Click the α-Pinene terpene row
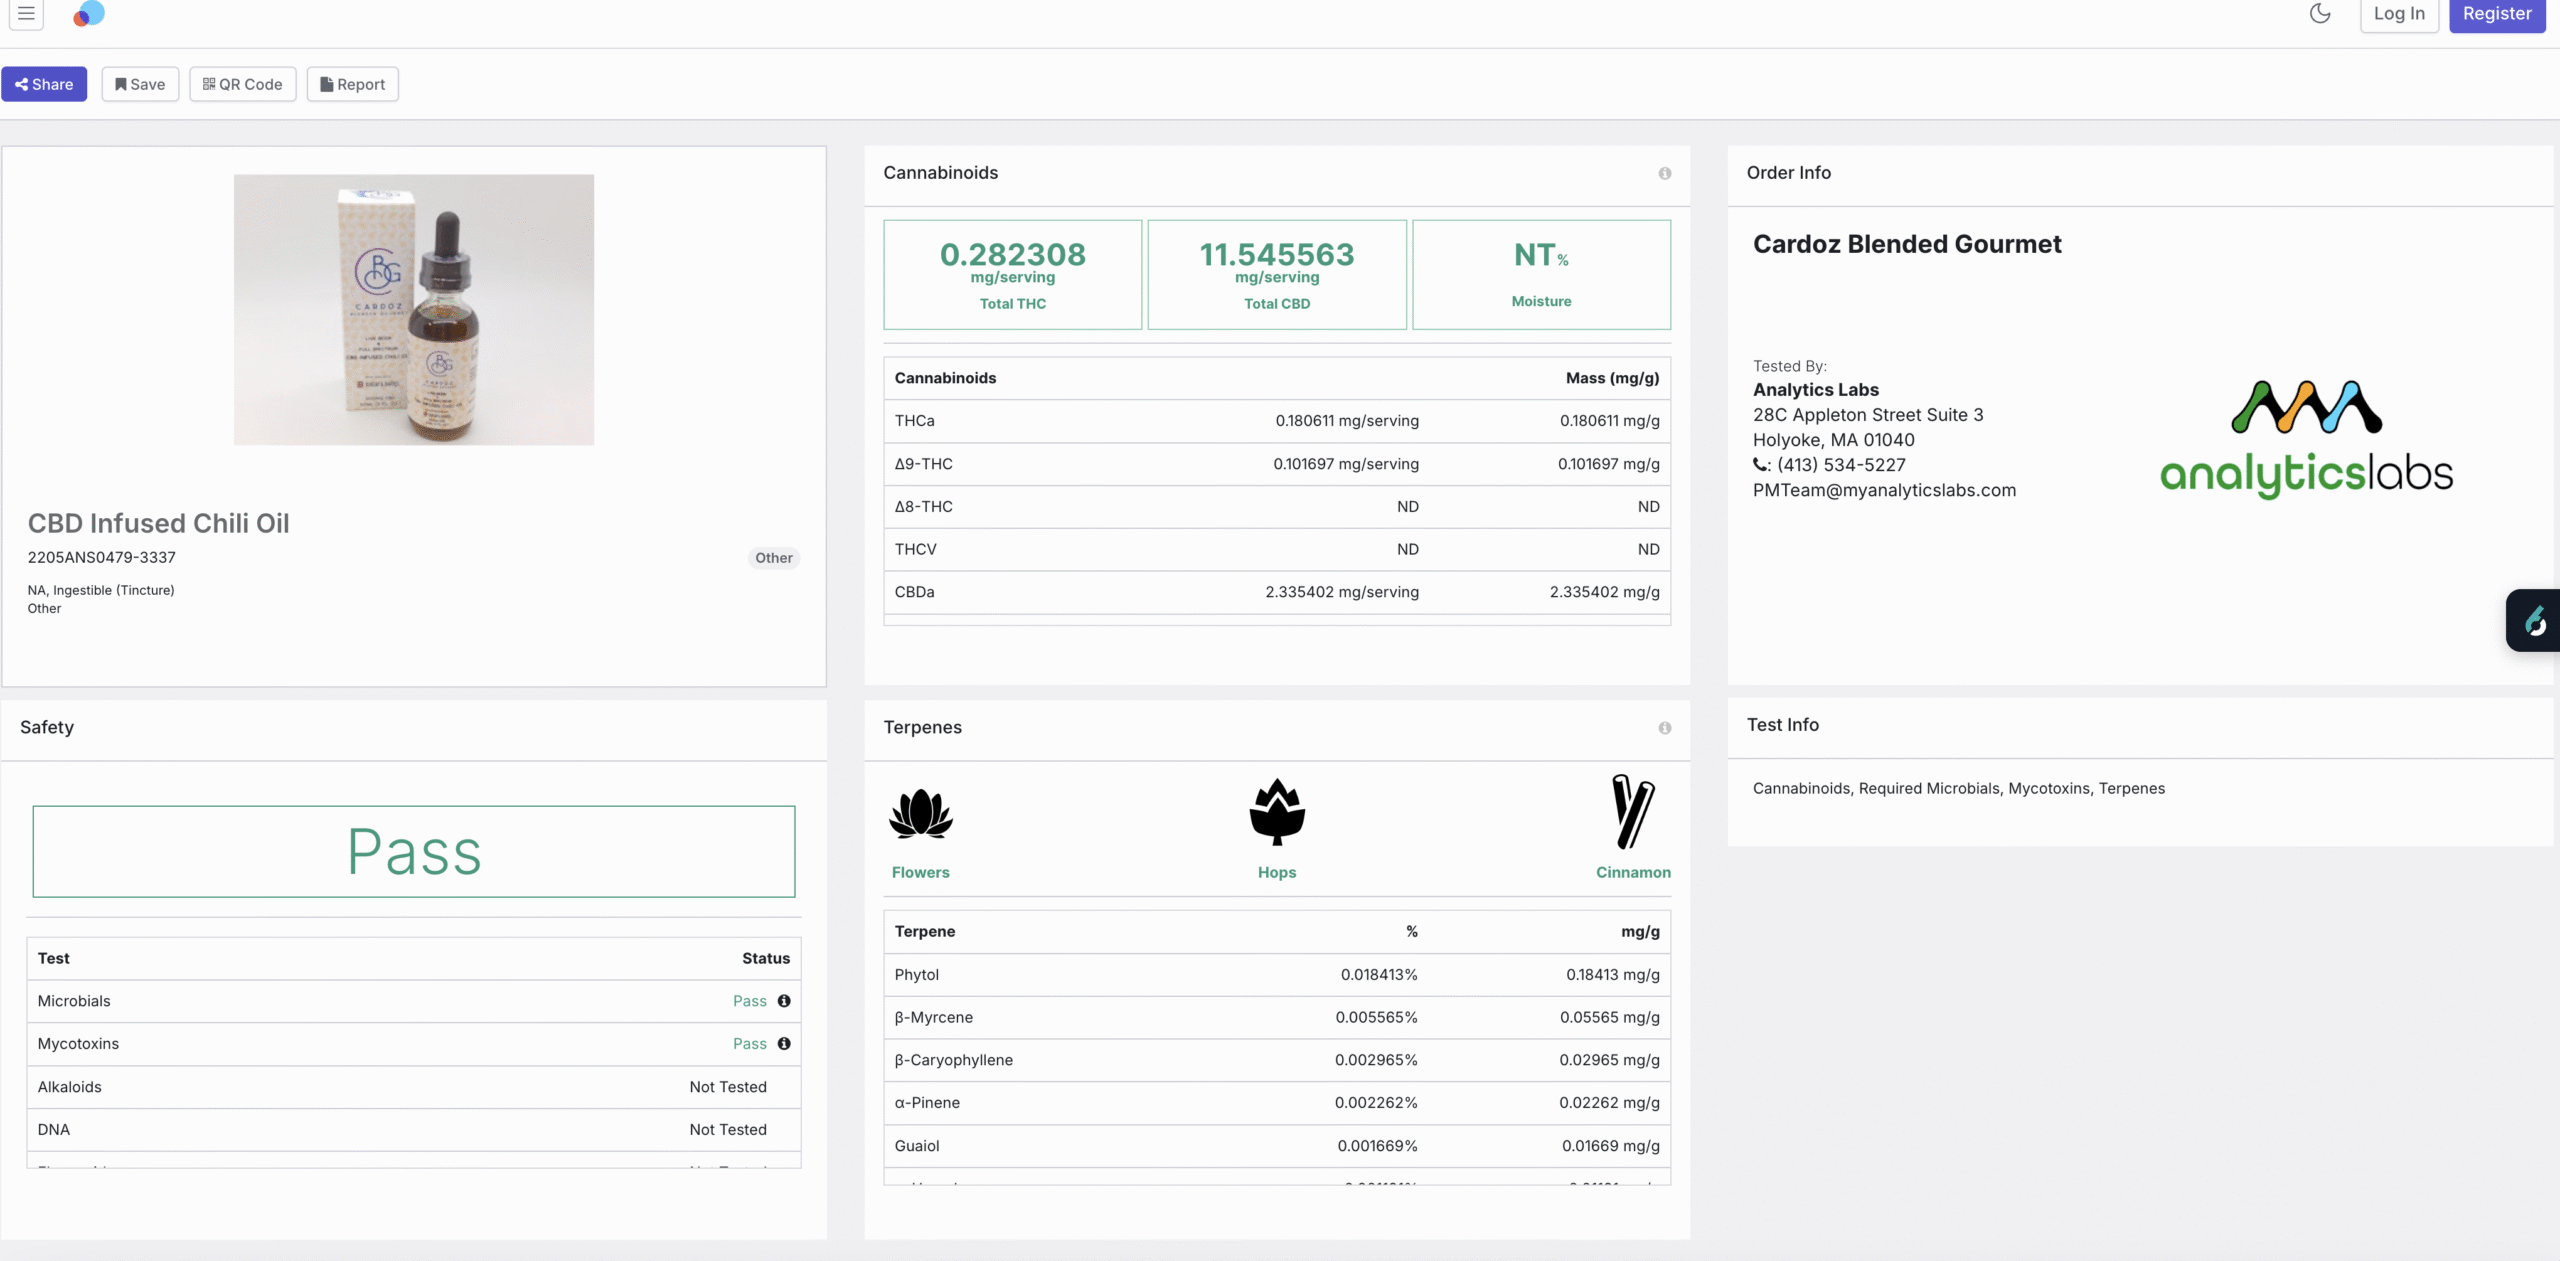 click(x=1277, y=1103)
